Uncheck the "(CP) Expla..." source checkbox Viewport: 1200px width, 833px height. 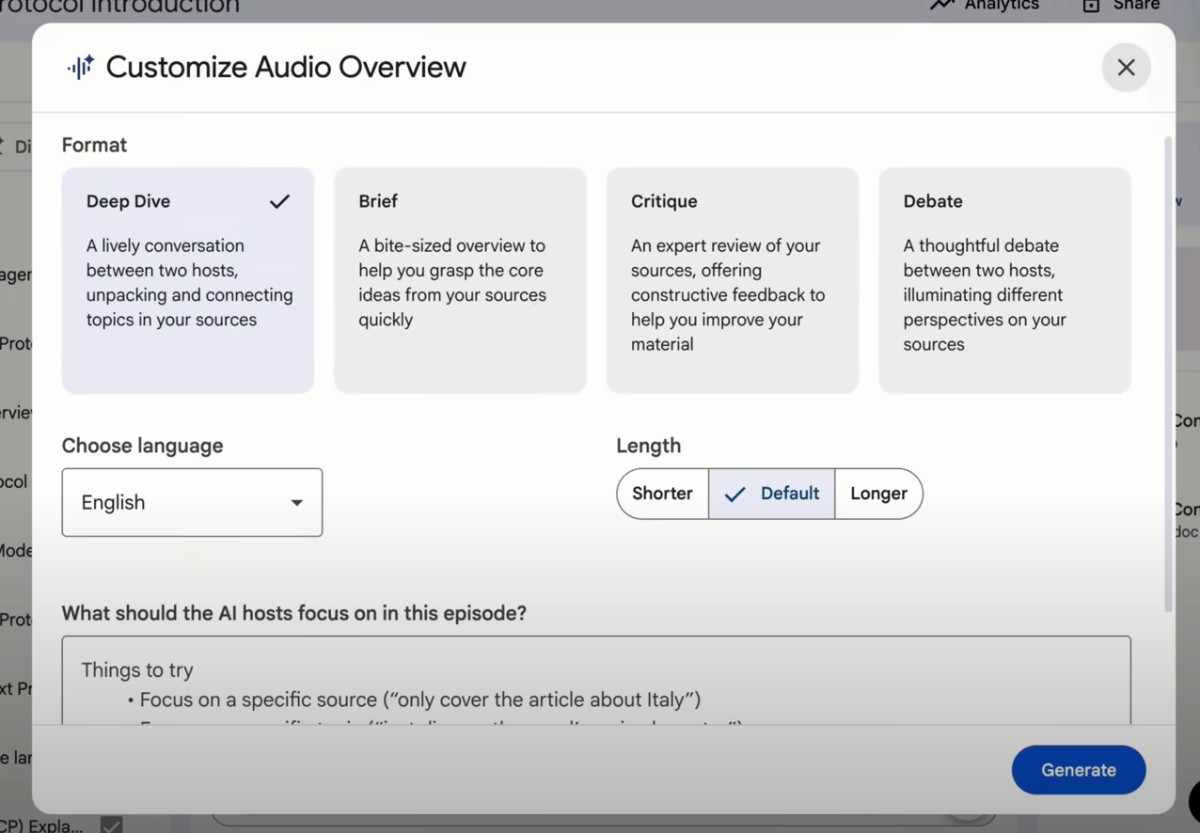(111, 825)
